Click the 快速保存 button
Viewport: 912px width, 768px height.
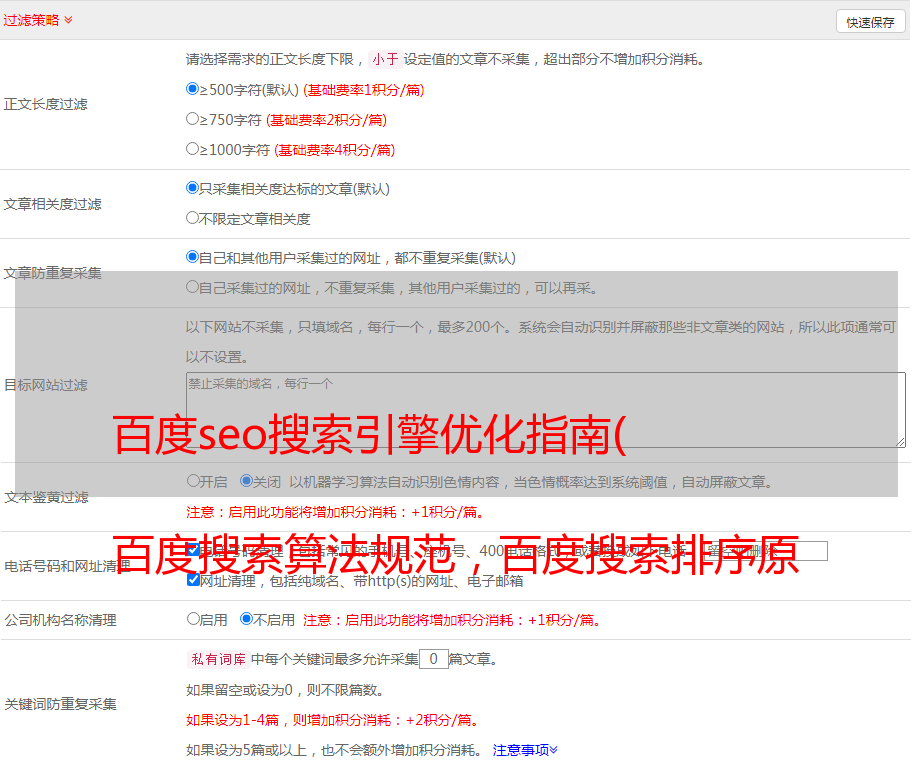869,22
